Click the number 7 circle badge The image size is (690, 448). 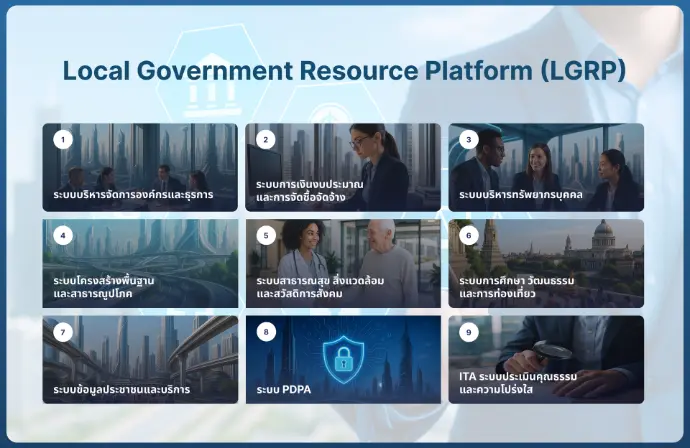63,332
